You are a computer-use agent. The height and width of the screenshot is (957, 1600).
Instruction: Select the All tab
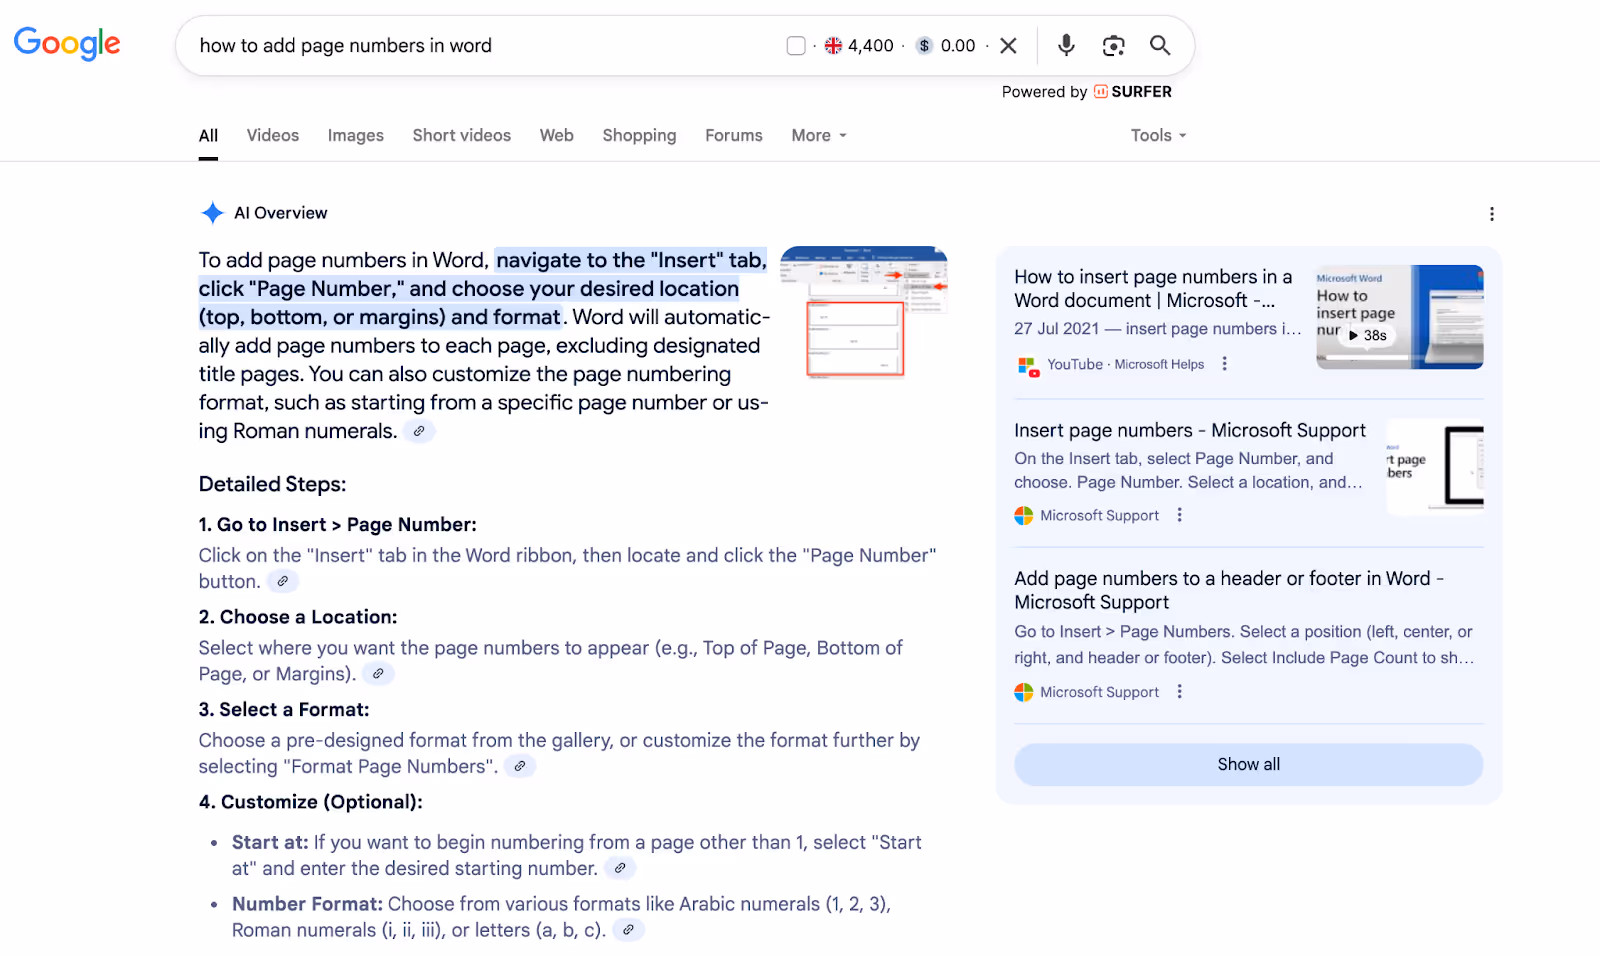coord(208,135)
